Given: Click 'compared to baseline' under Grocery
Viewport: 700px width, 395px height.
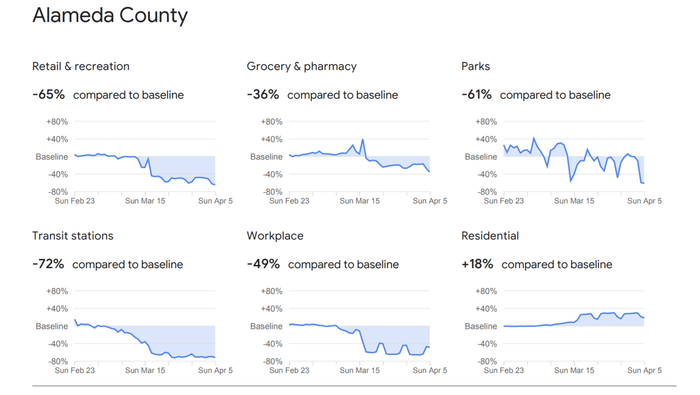Looking at the screenshot, I should (x=342, y=95).
